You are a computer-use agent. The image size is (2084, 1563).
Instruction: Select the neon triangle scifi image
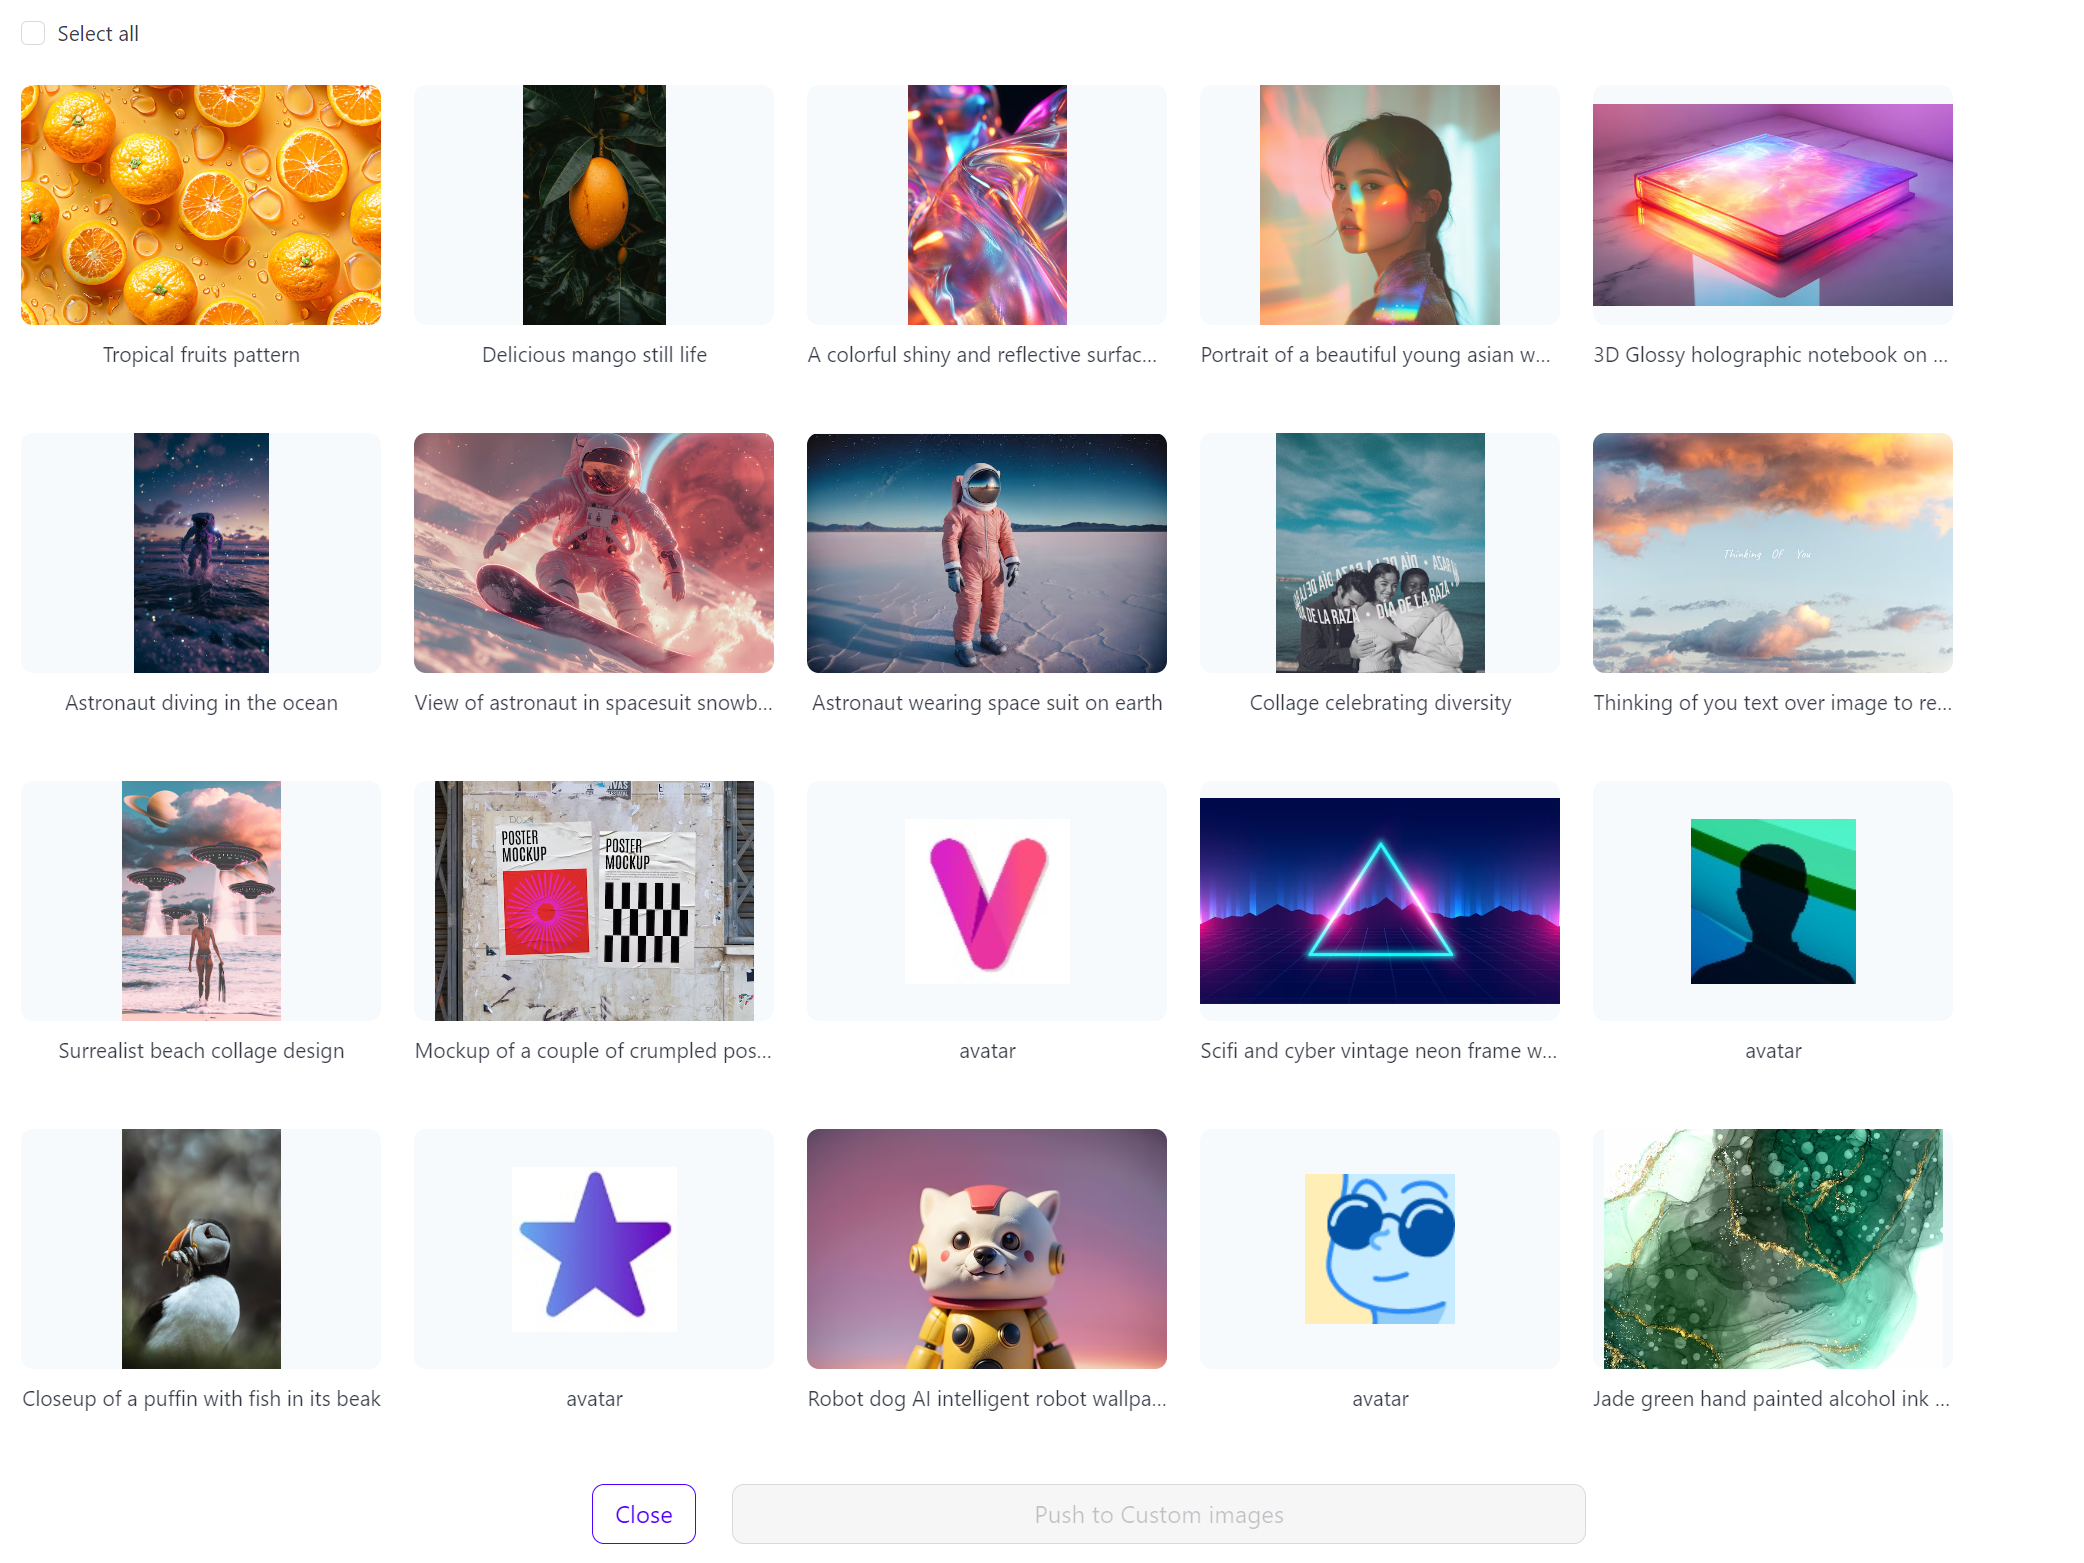click(1379, 901)
